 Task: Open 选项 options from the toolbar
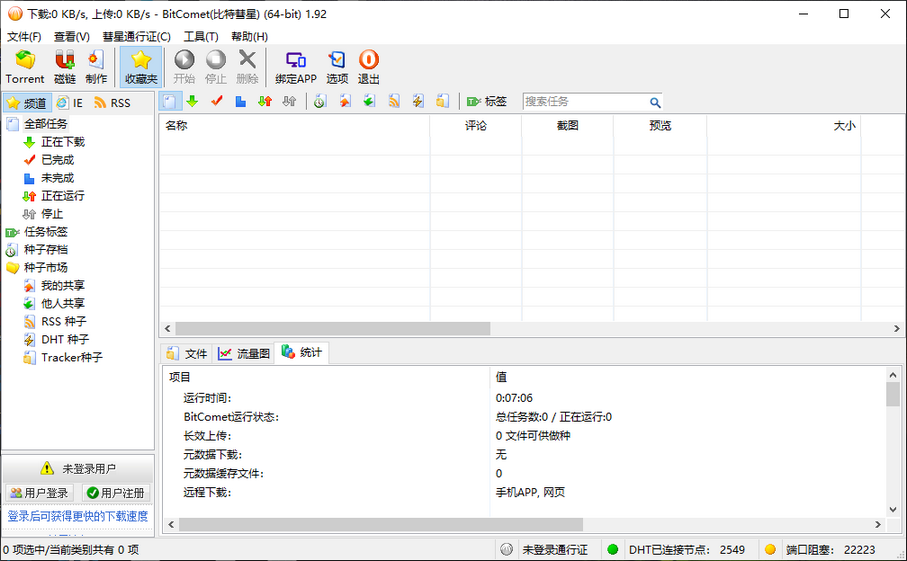pos(337,66)
